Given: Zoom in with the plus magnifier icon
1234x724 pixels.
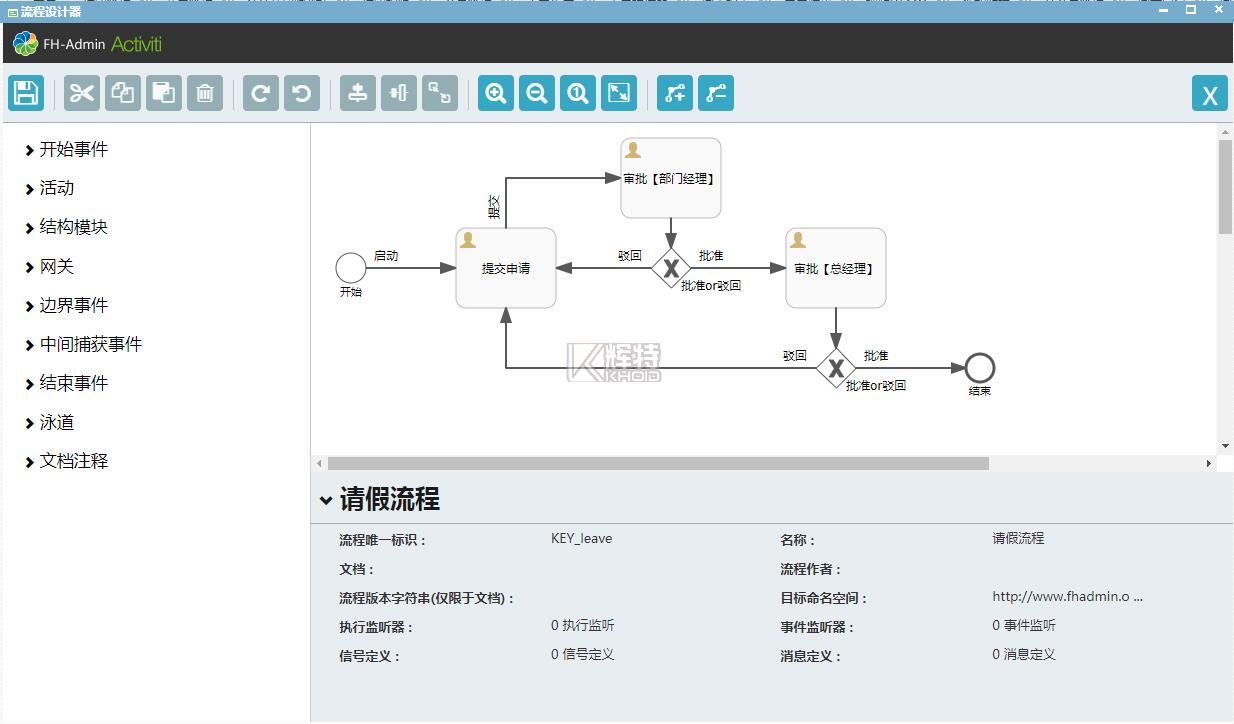Looking at the screenshot, I should [496, 93].
